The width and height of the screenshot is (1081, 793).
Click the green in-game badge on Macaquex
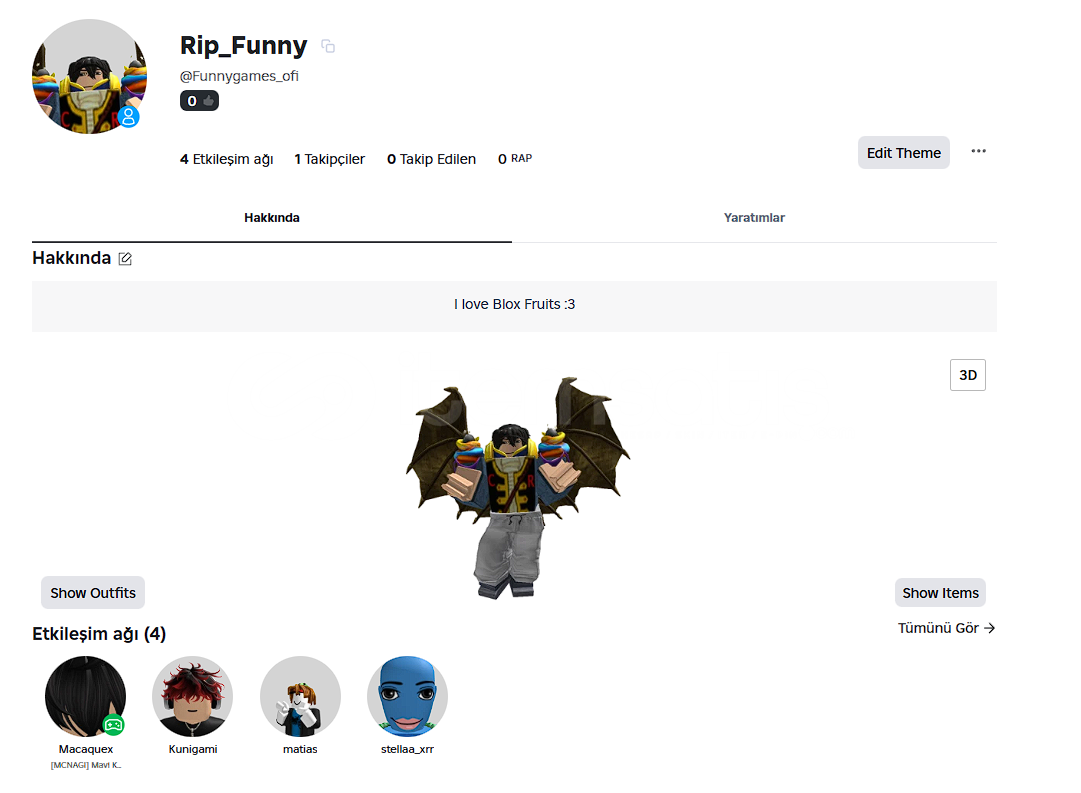(x=113, y=725)
